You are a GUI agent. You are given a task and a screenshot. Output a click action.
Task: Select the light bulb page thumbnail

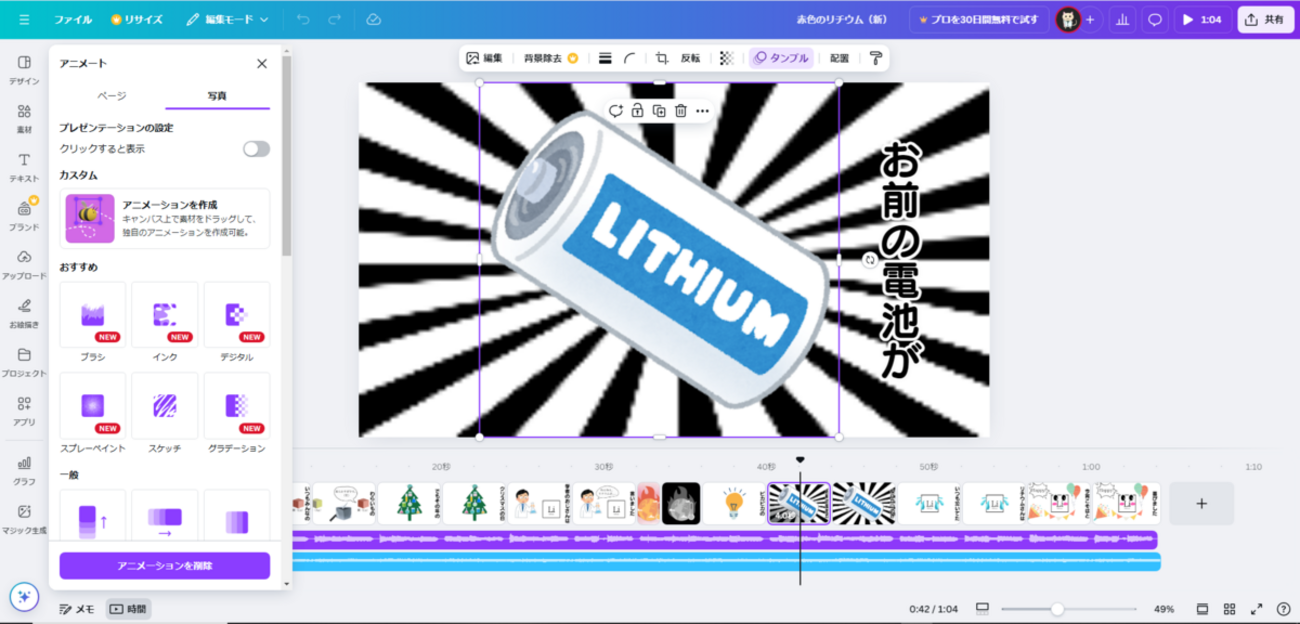tap(734, 504)
